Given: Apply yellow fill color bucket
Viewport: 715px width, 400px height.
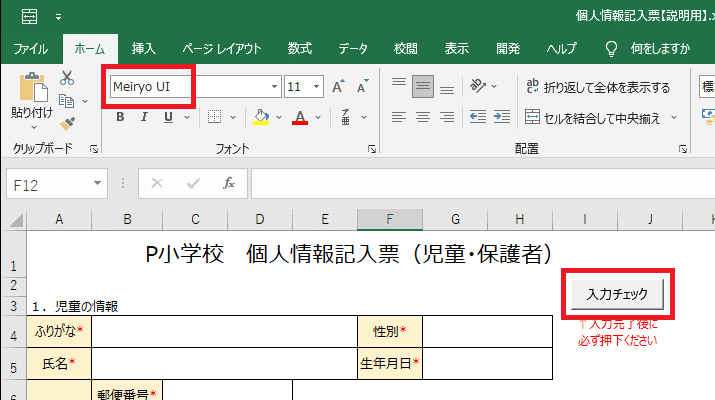Looking at the screenshot, I should click(261, 117).
